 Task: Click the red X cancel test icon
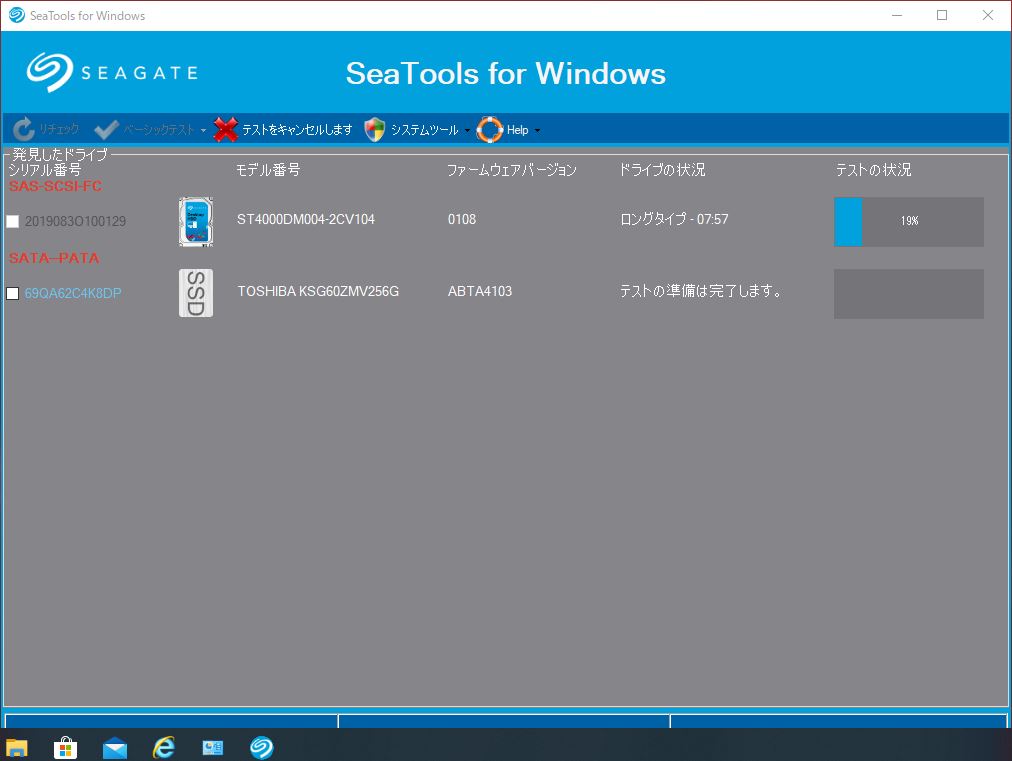point(225,130)
